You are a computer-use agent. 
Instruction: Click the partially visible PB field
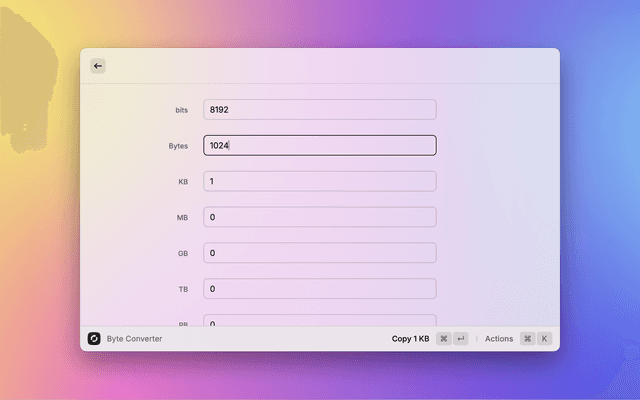point(320,321)
